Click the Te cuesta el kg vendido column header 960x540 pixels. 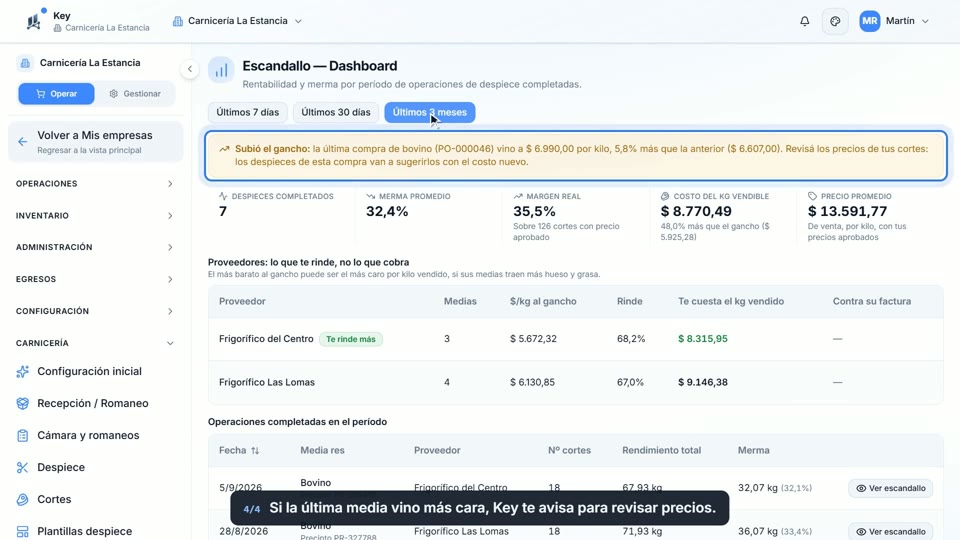pyautogui.click(x=731, y=301)
